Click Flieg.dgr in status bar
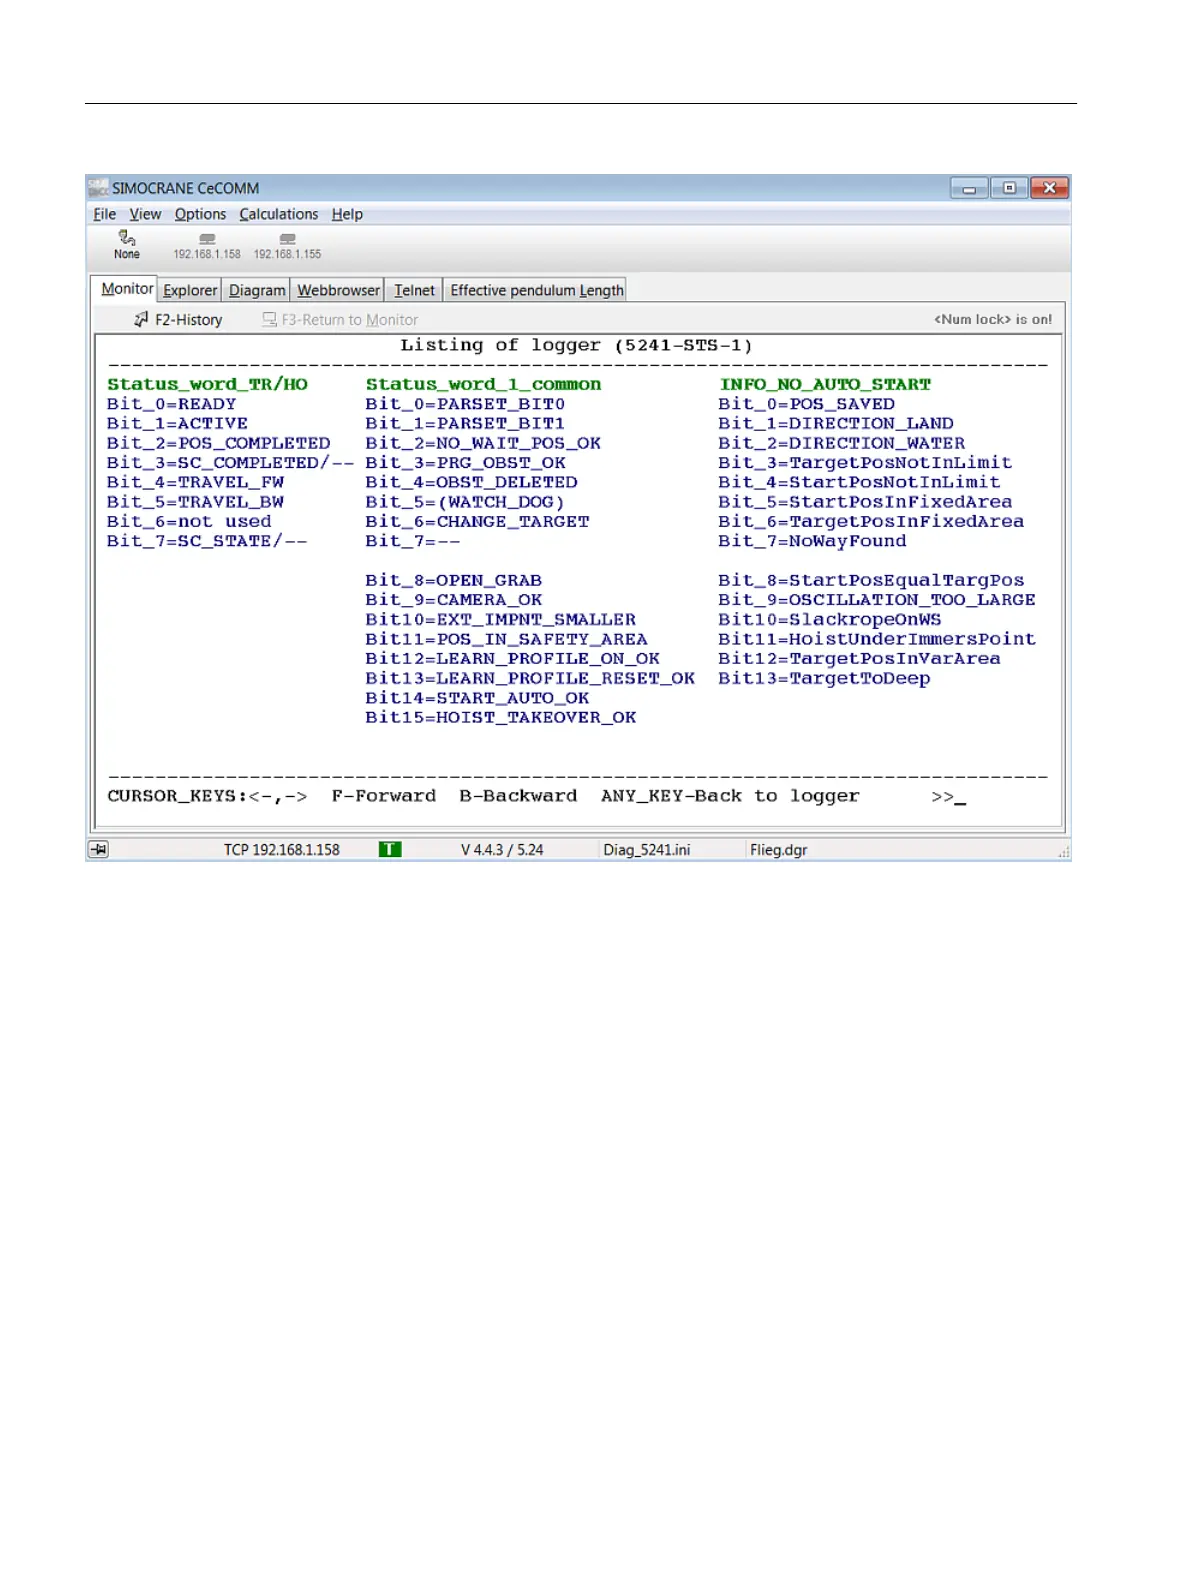The width and height of the screenshot is (1191, 1587). tap(779, 850)
